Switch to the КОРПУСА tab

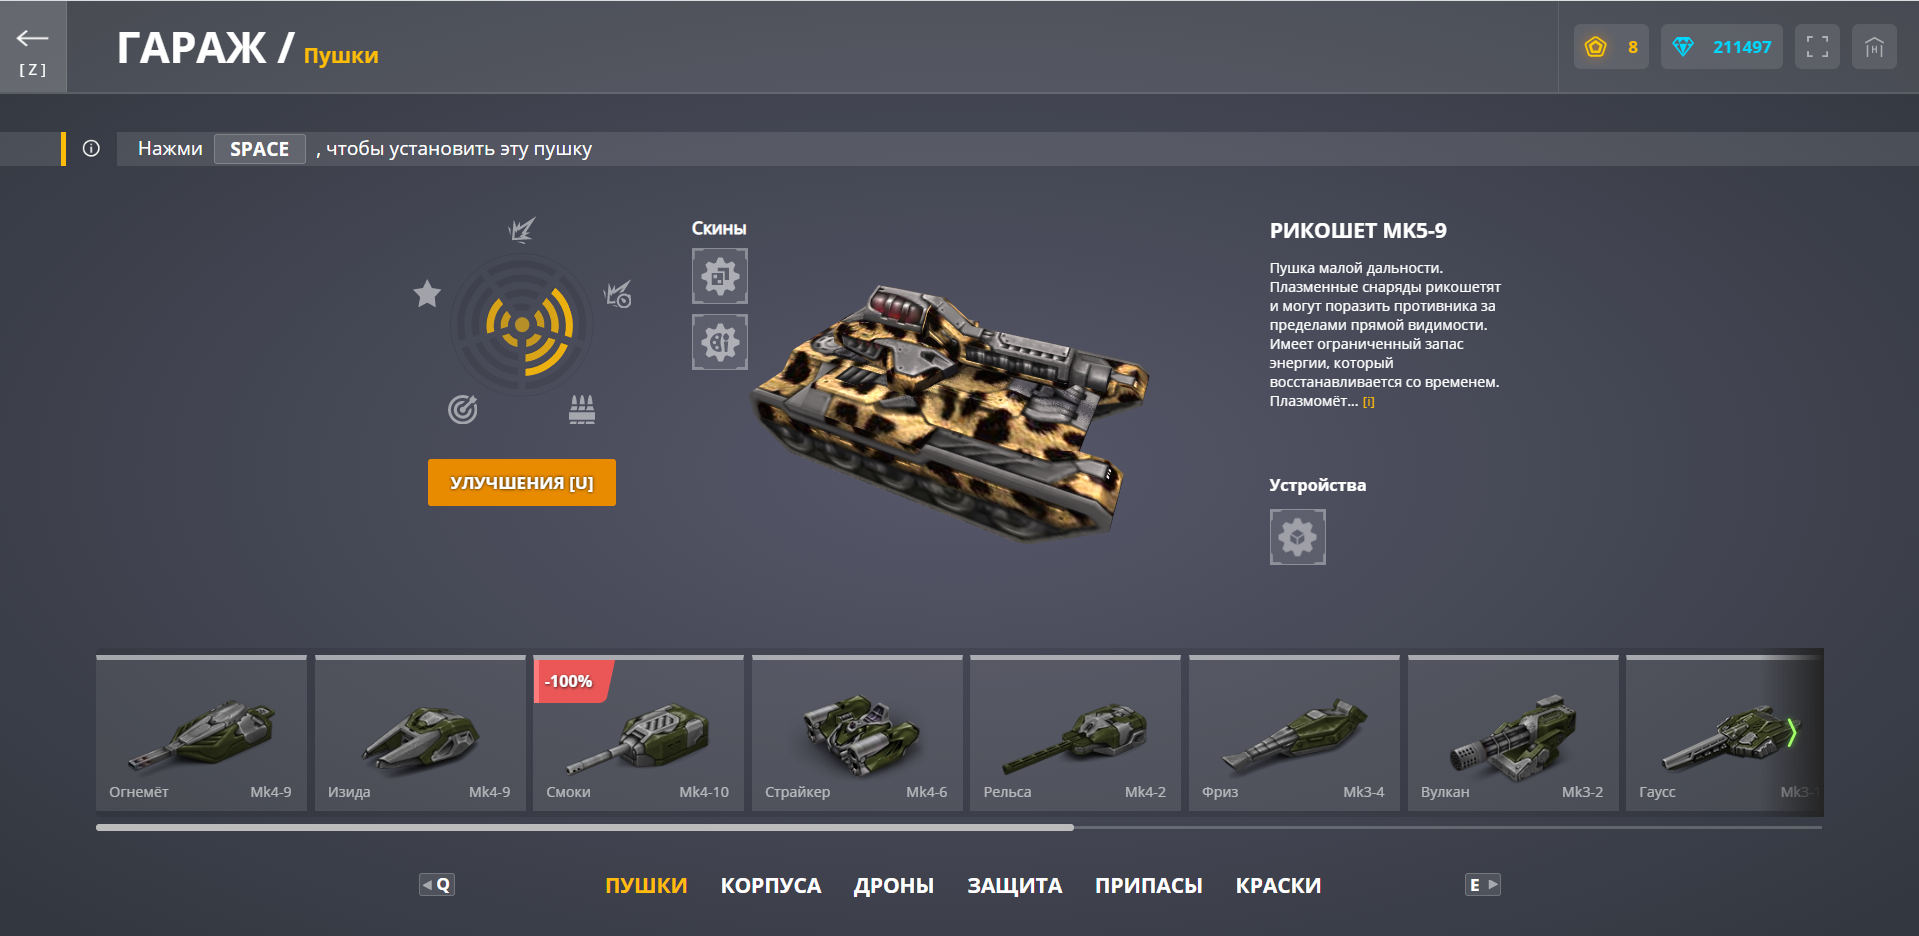click(x=771, y=886)
